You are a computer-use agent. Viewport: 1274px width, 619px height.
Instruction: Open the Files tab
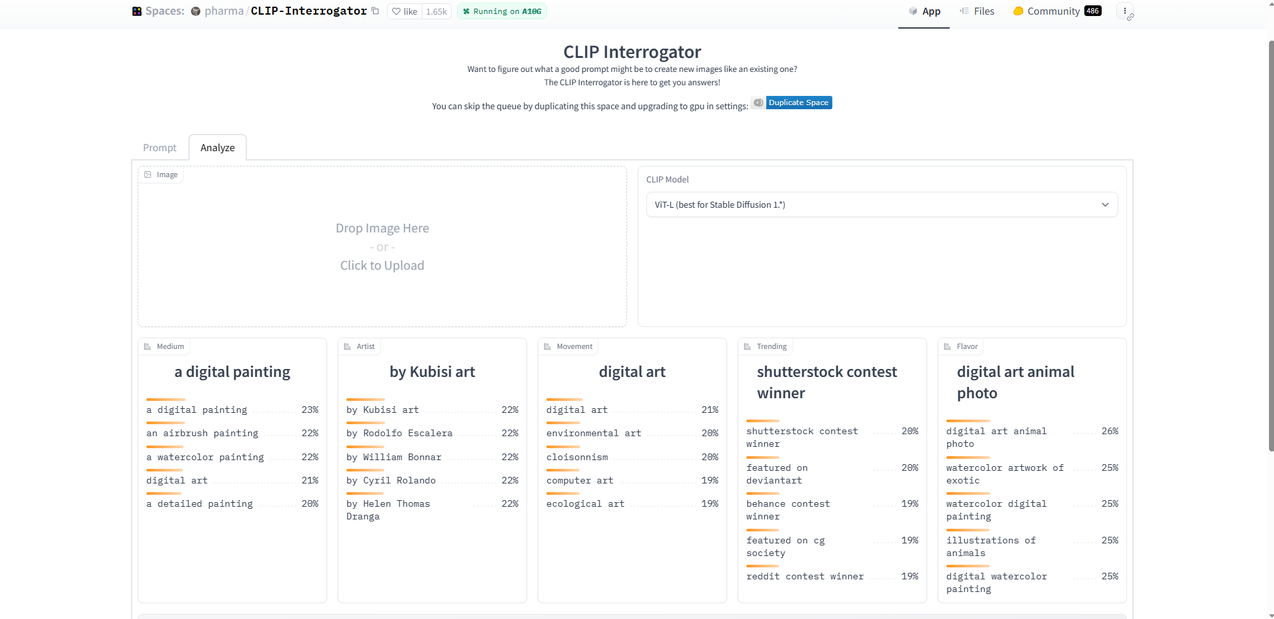tap(977, 12)
